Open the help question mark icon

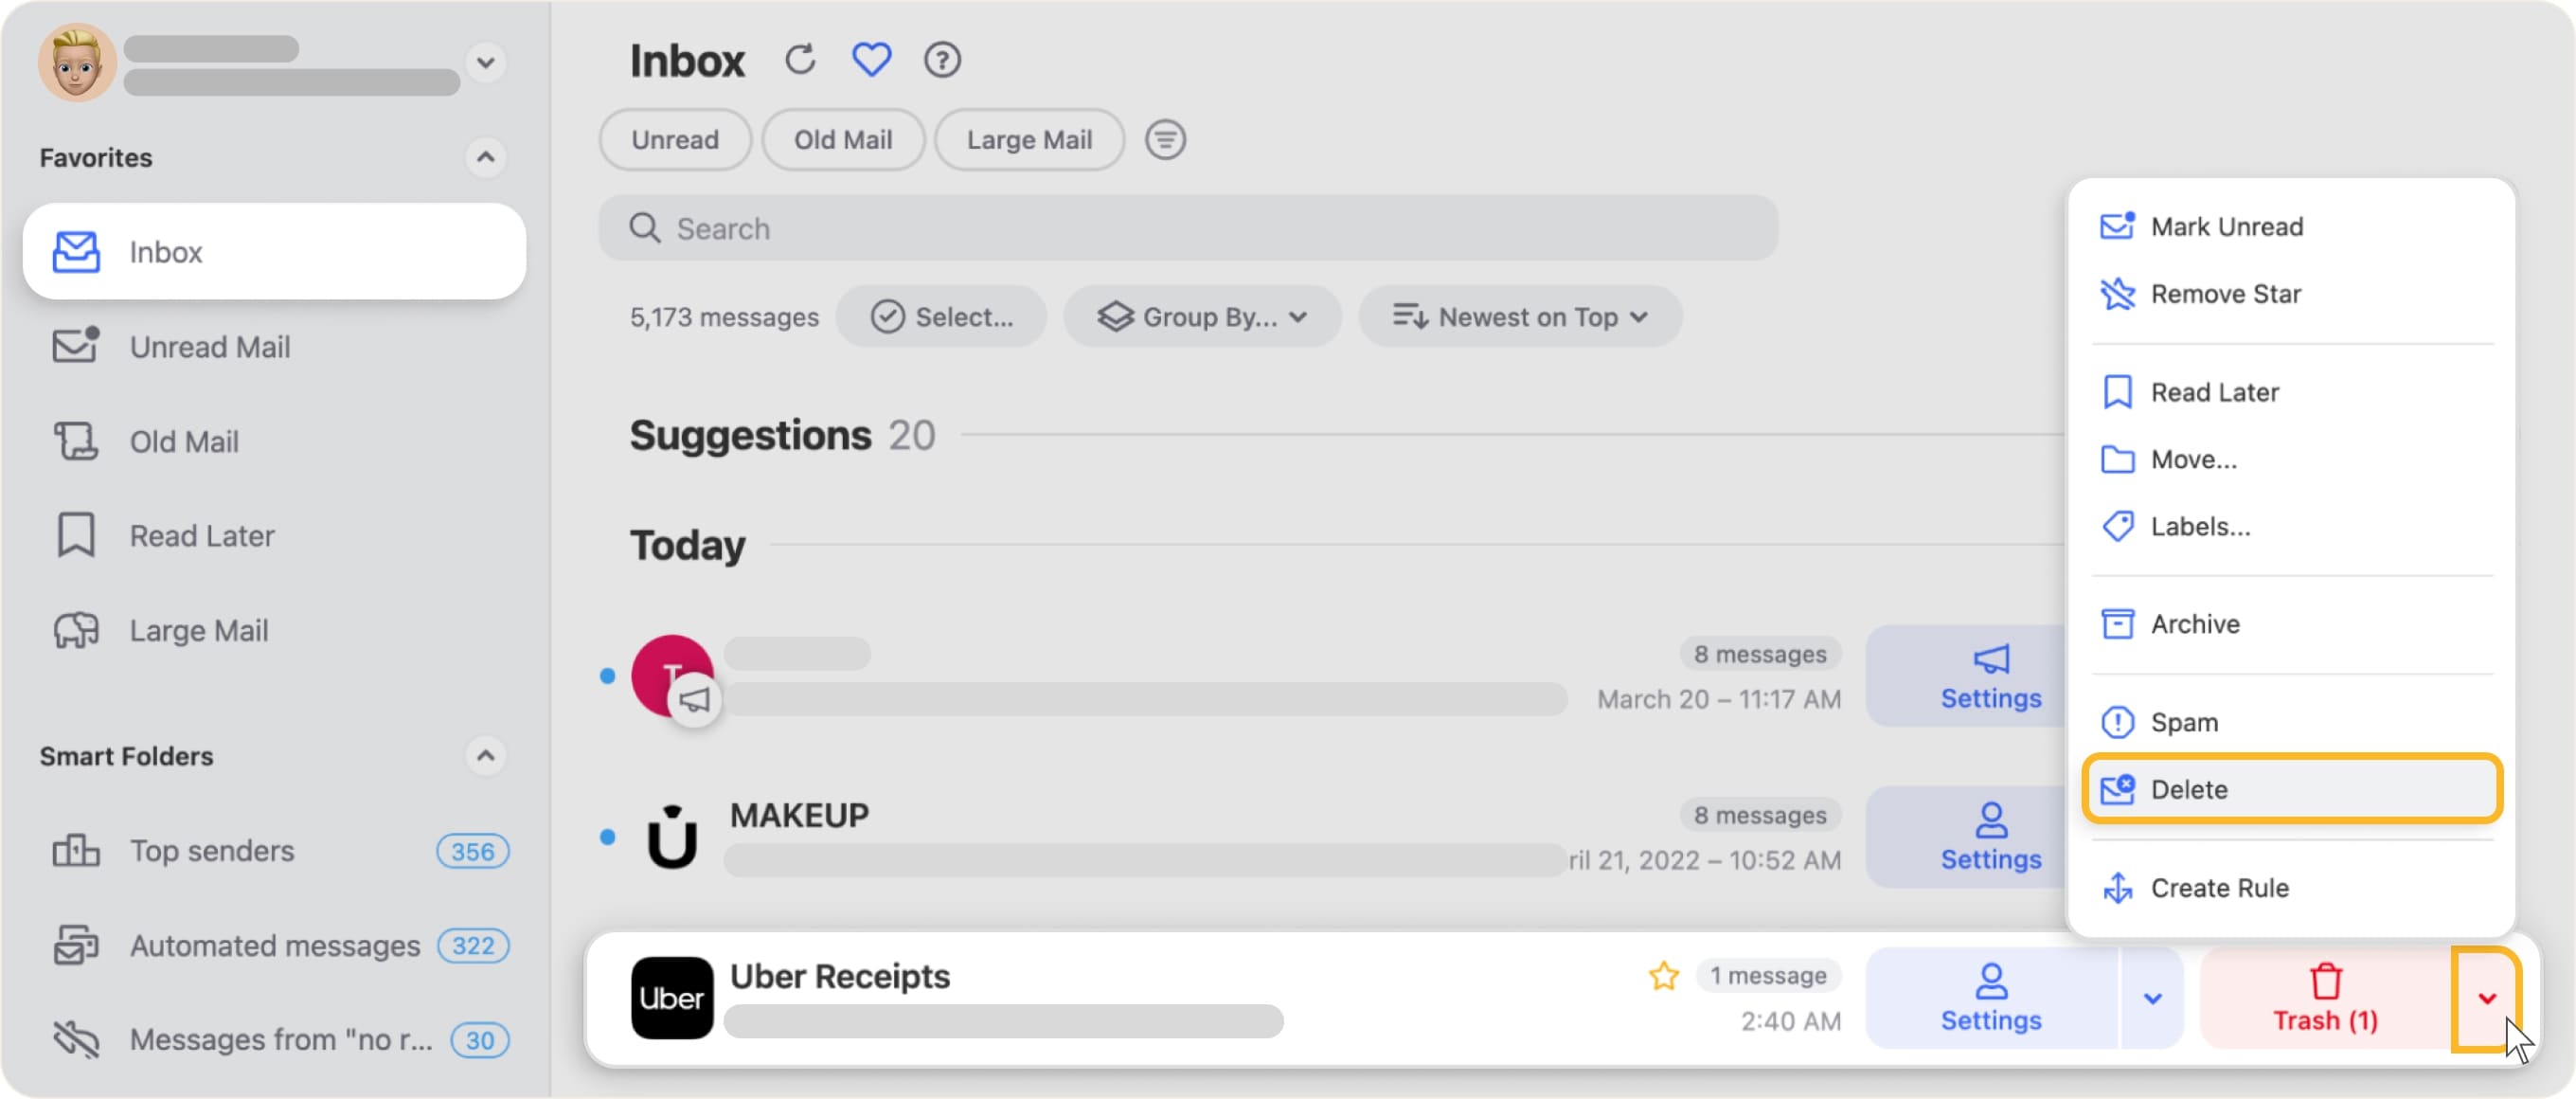tap(941, 60)
